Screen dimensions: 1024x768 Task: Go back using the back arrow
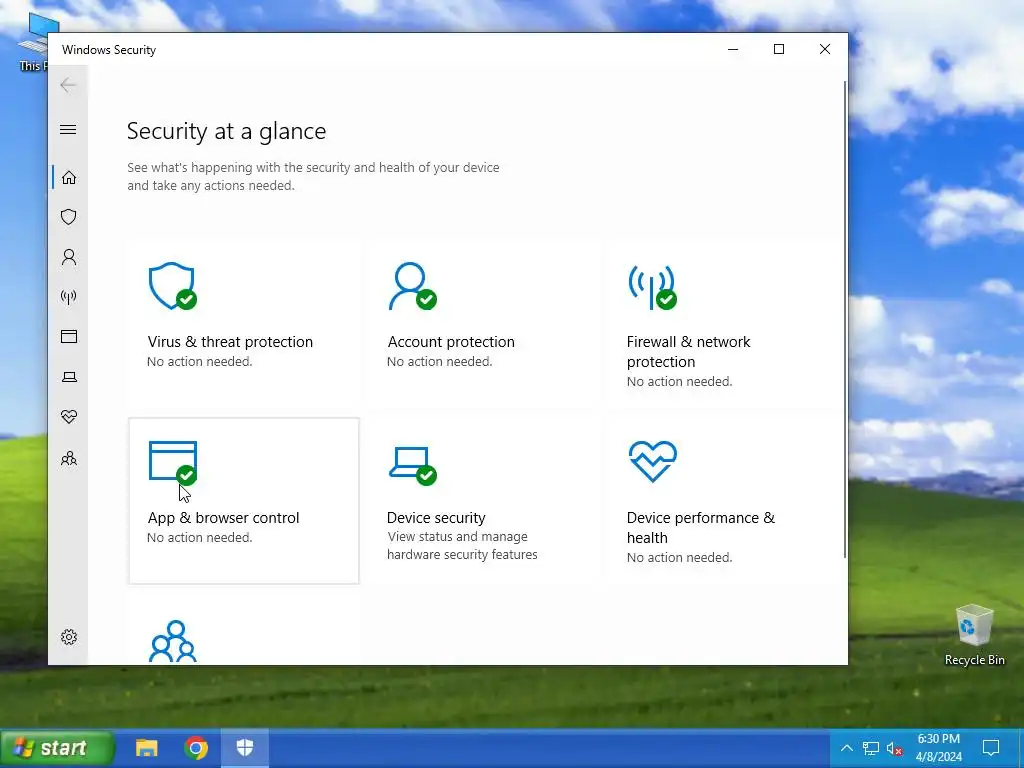tap(68, 85)
